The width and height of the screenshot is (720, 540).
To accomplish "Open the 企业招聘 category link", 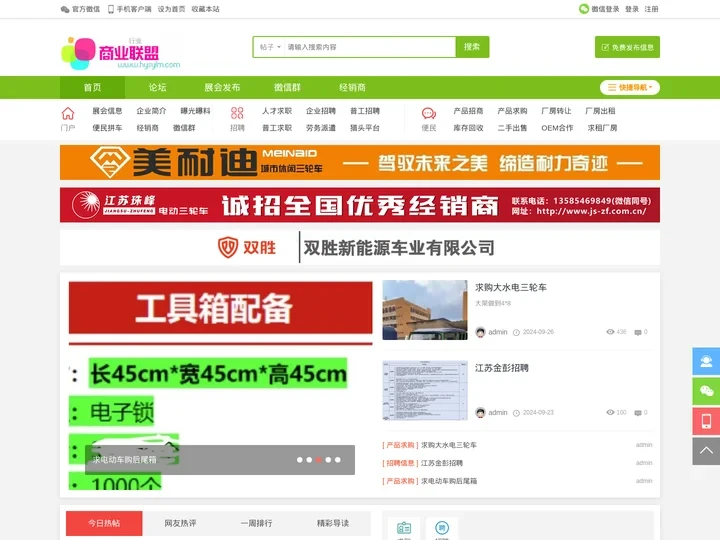I will [x=321, y=111].
